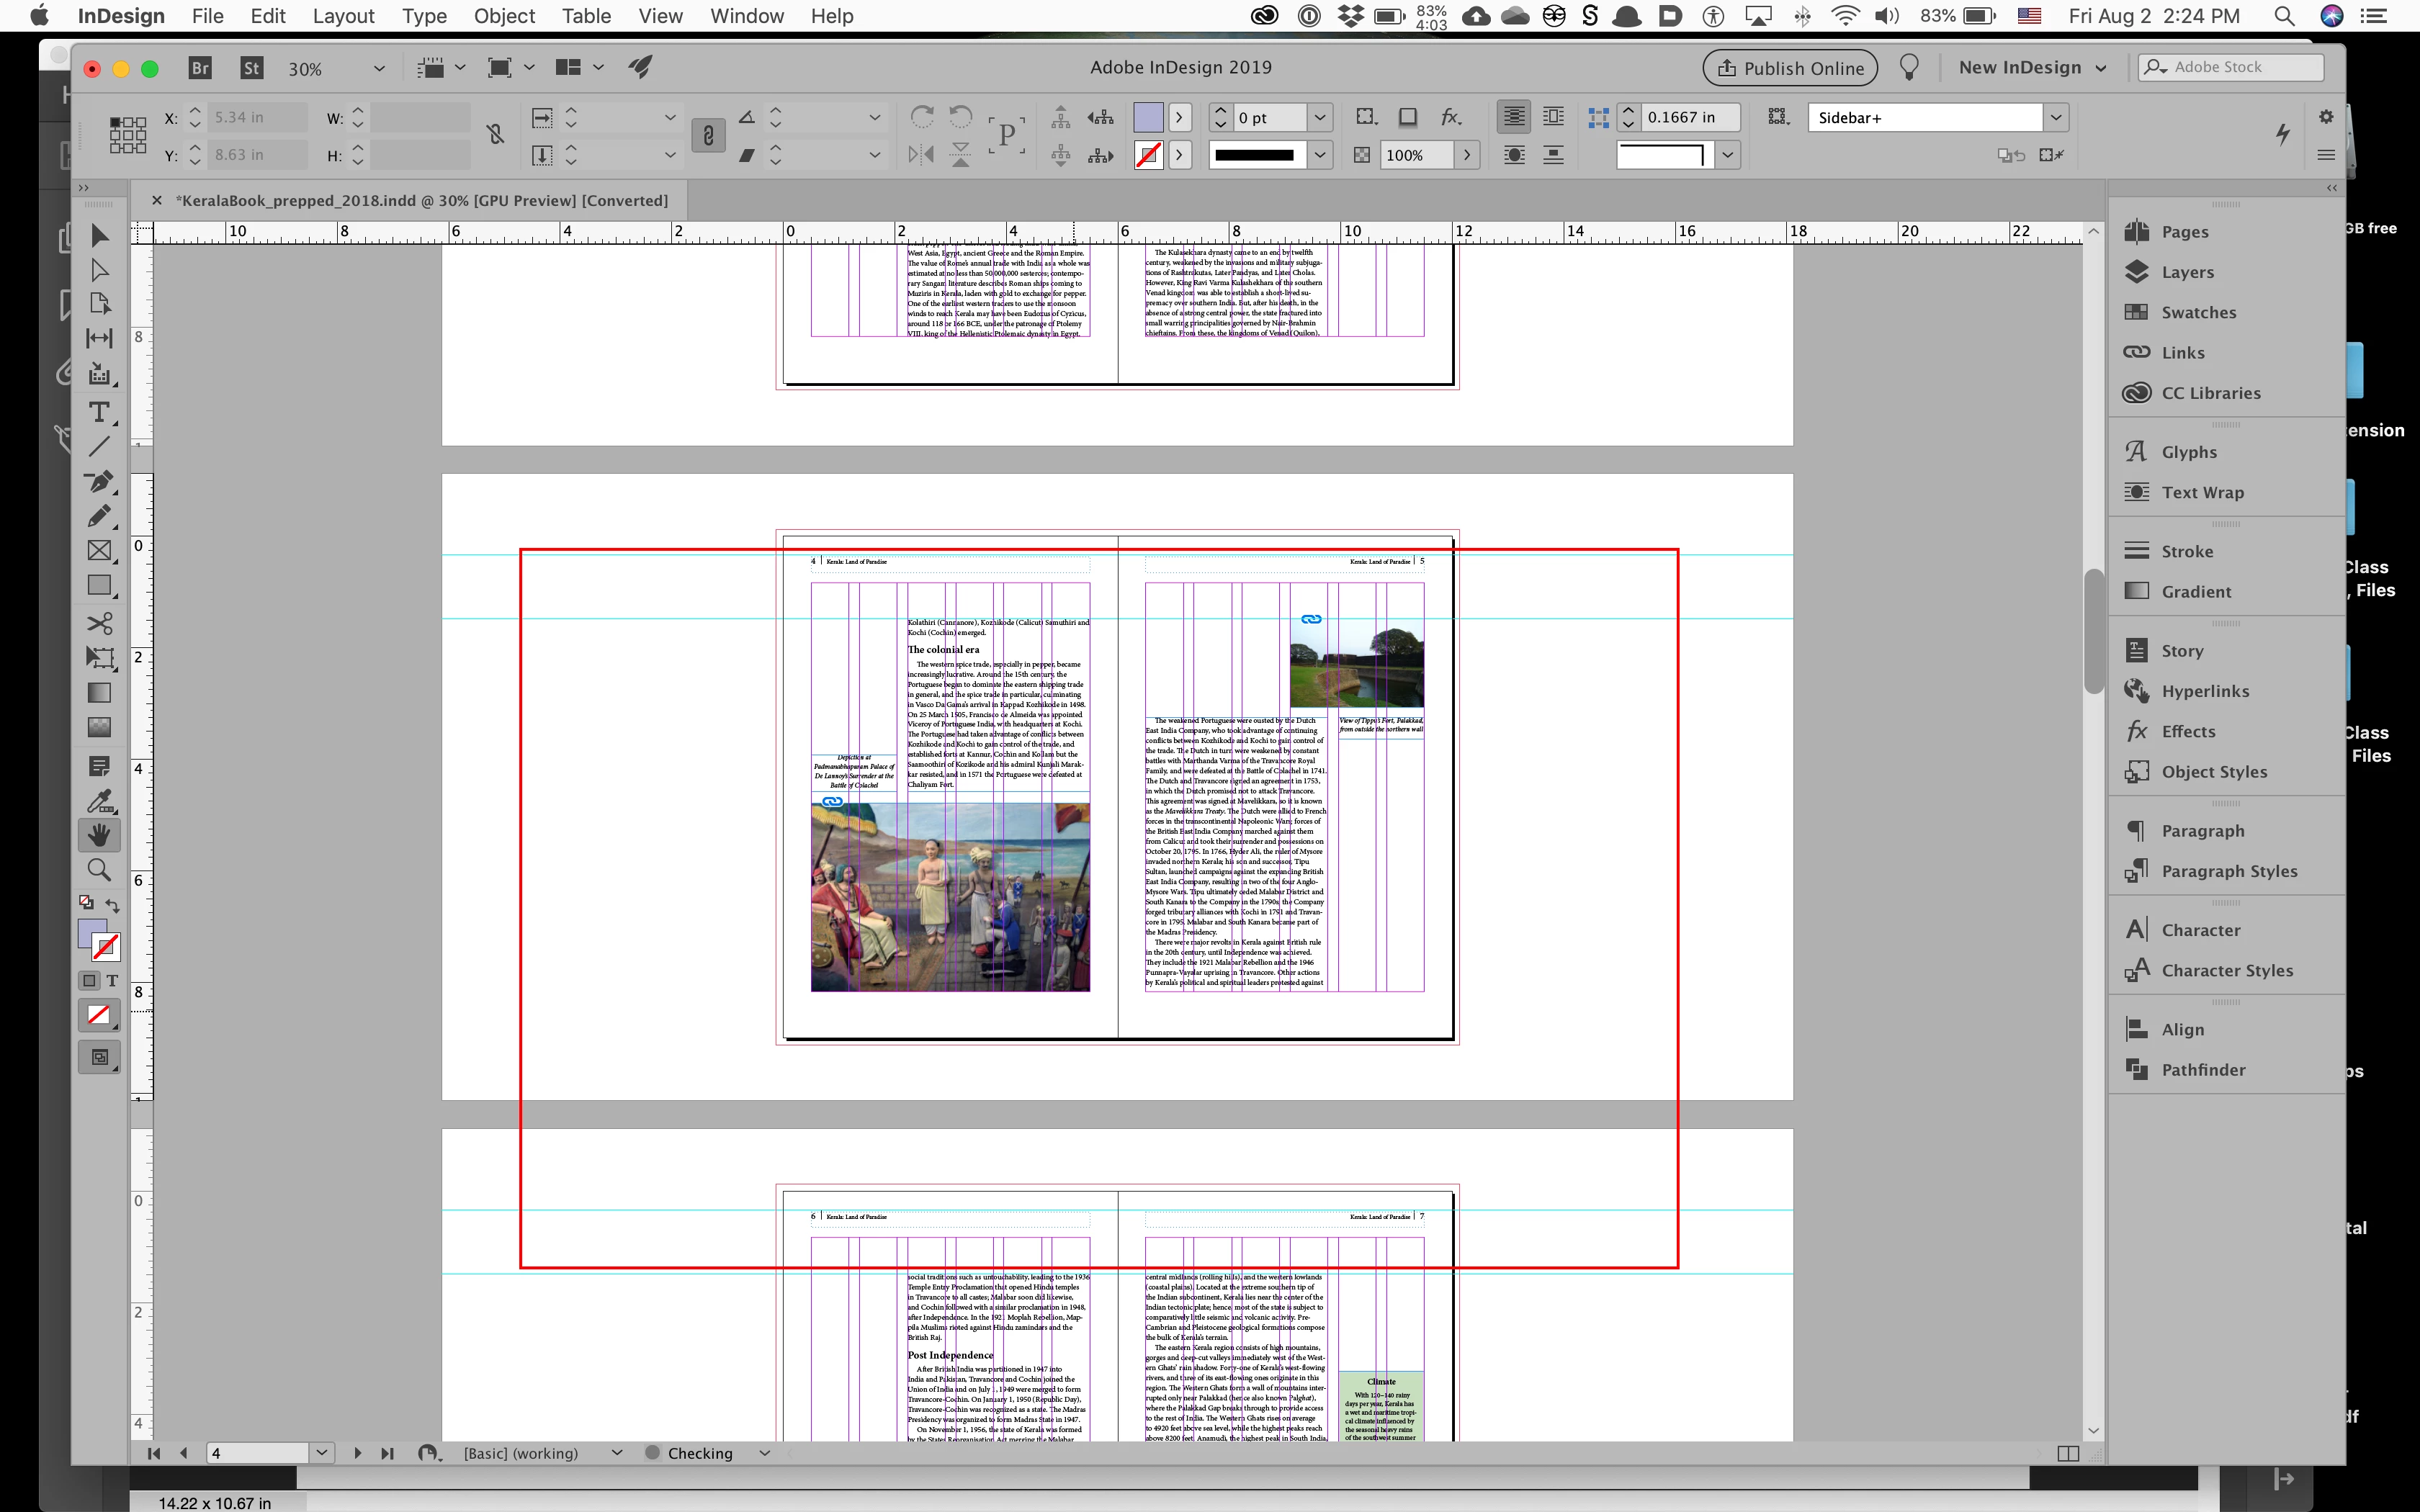
Task: Select the Scissors tool
Action: [99, 624]
